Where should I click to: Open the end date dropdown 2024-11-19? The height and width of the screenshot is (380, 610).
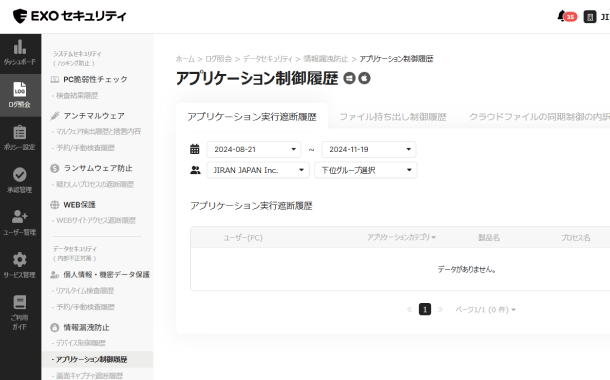369,149
